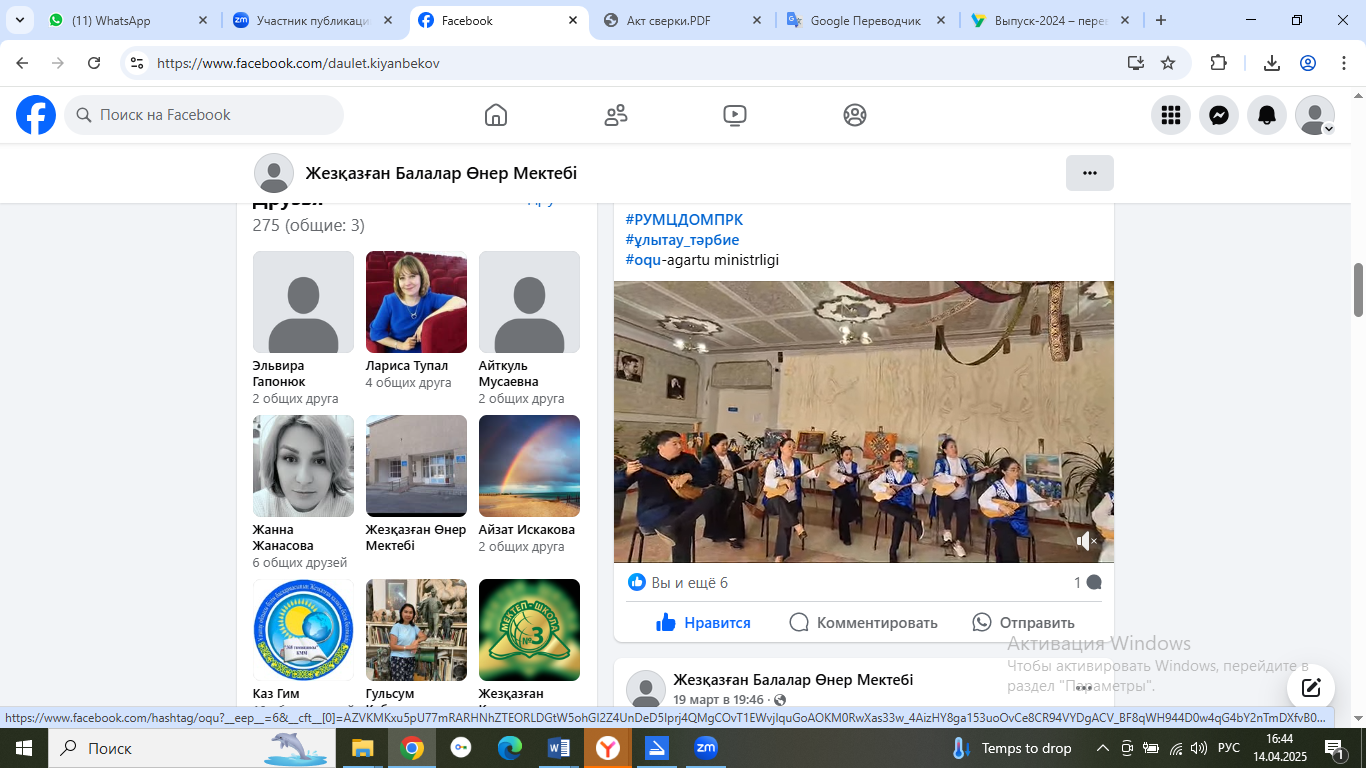This screenshot has width=1366, height=768.
Task: Open Айзат Искакова rainbow photo
Action: [x=529, y=466]
